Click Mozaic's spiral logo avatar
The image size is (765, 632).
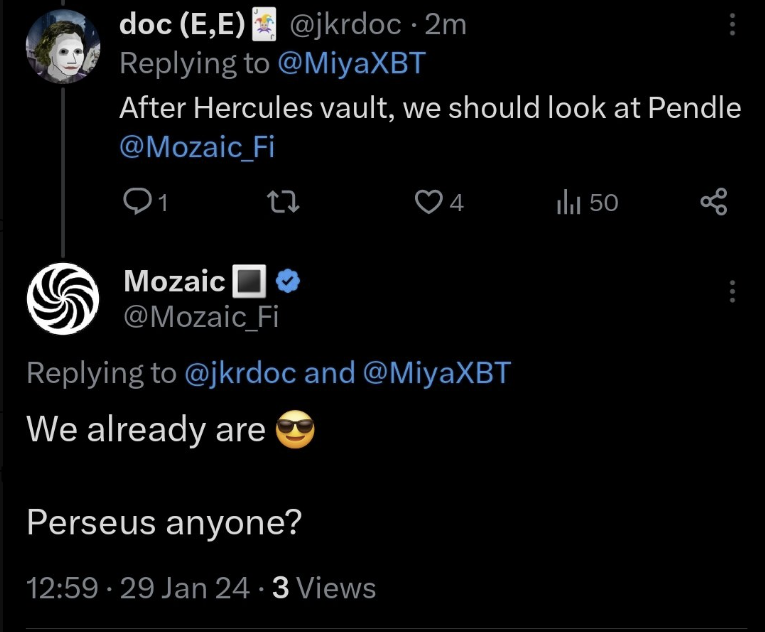(x=63, y=297)
